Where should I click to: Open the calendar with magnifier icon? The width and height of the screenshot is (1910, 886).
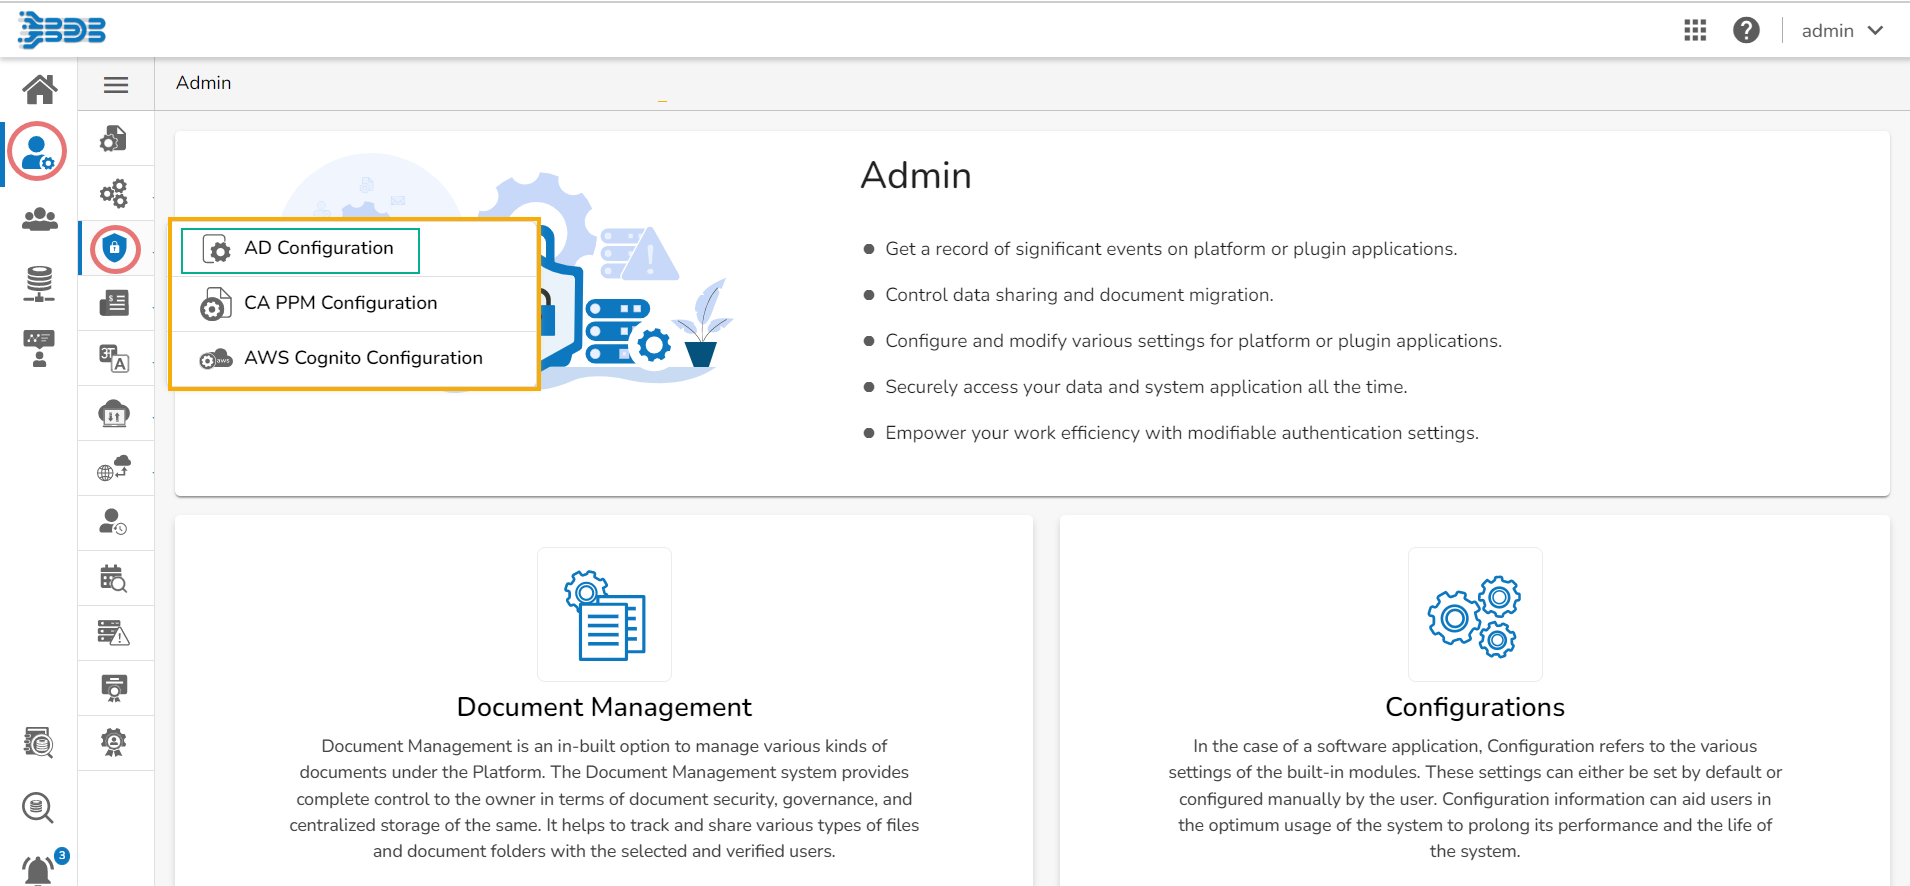(x=114, y=578)
